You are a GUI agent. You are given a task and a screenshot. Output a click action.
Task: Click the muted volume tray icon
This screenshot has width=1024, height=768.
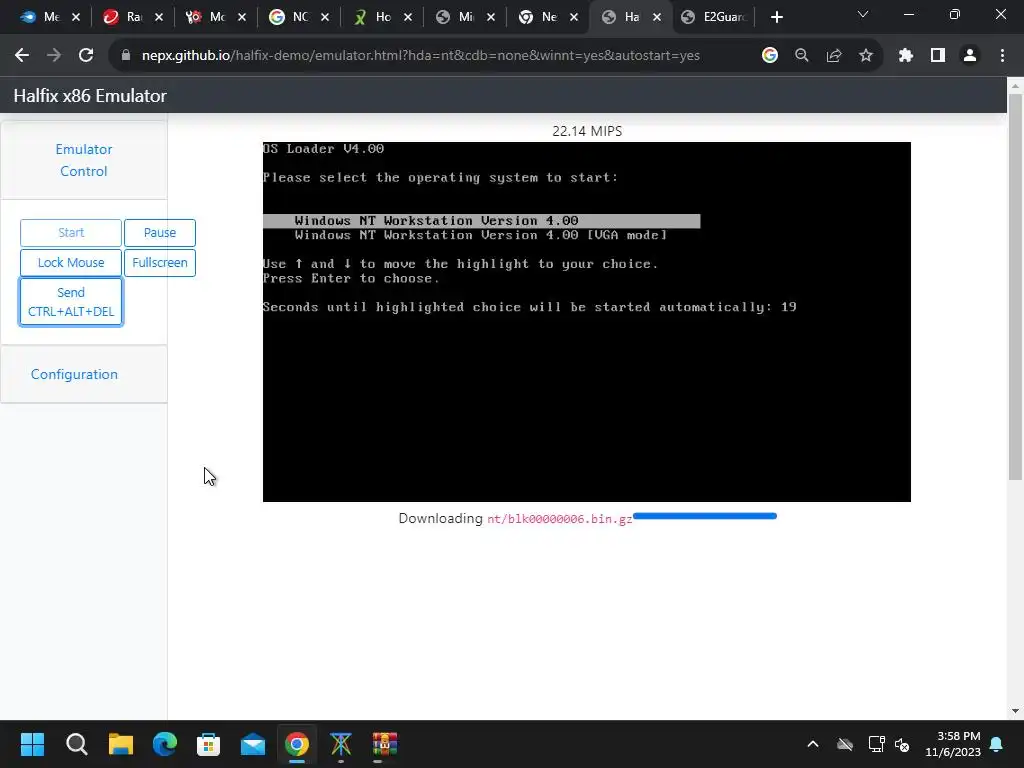coord(902,744)
